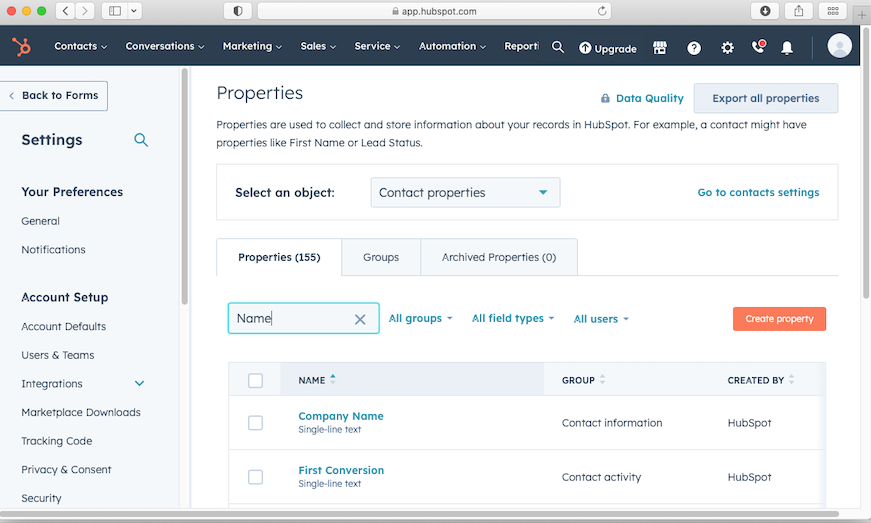The height and width of the screenshot is (523, 871).
Task: Switch to the Groups tab
Action: [381, 257]
